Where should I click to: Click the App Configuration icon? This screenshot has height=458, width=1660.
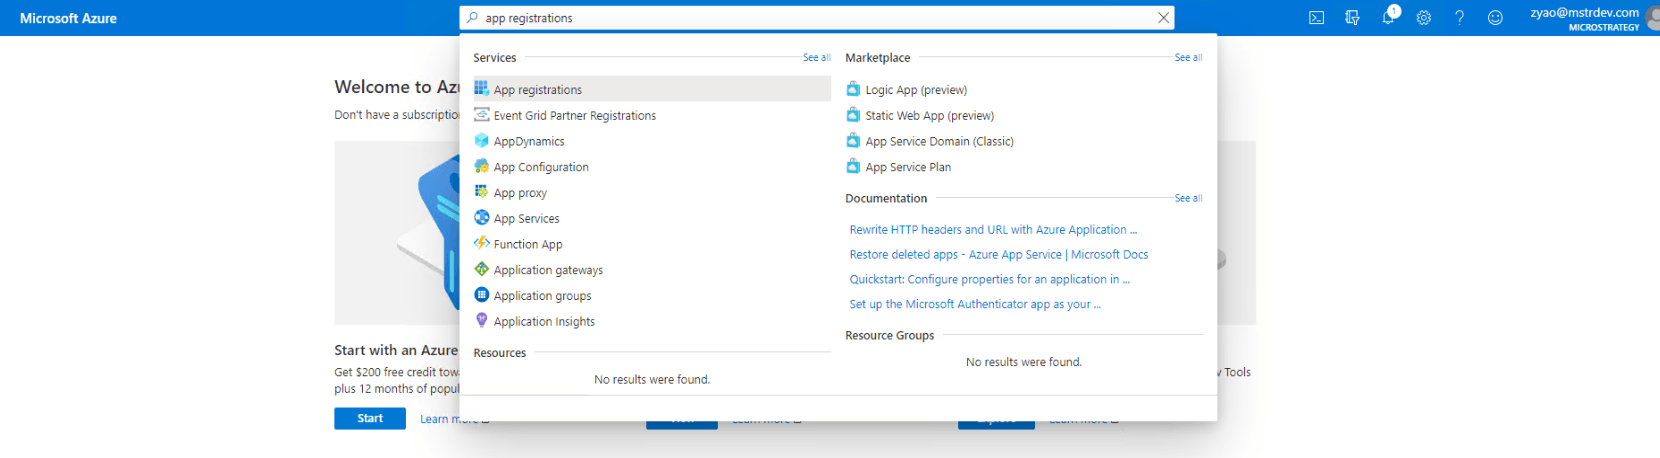pyautogui.click(x=481, y=166)
